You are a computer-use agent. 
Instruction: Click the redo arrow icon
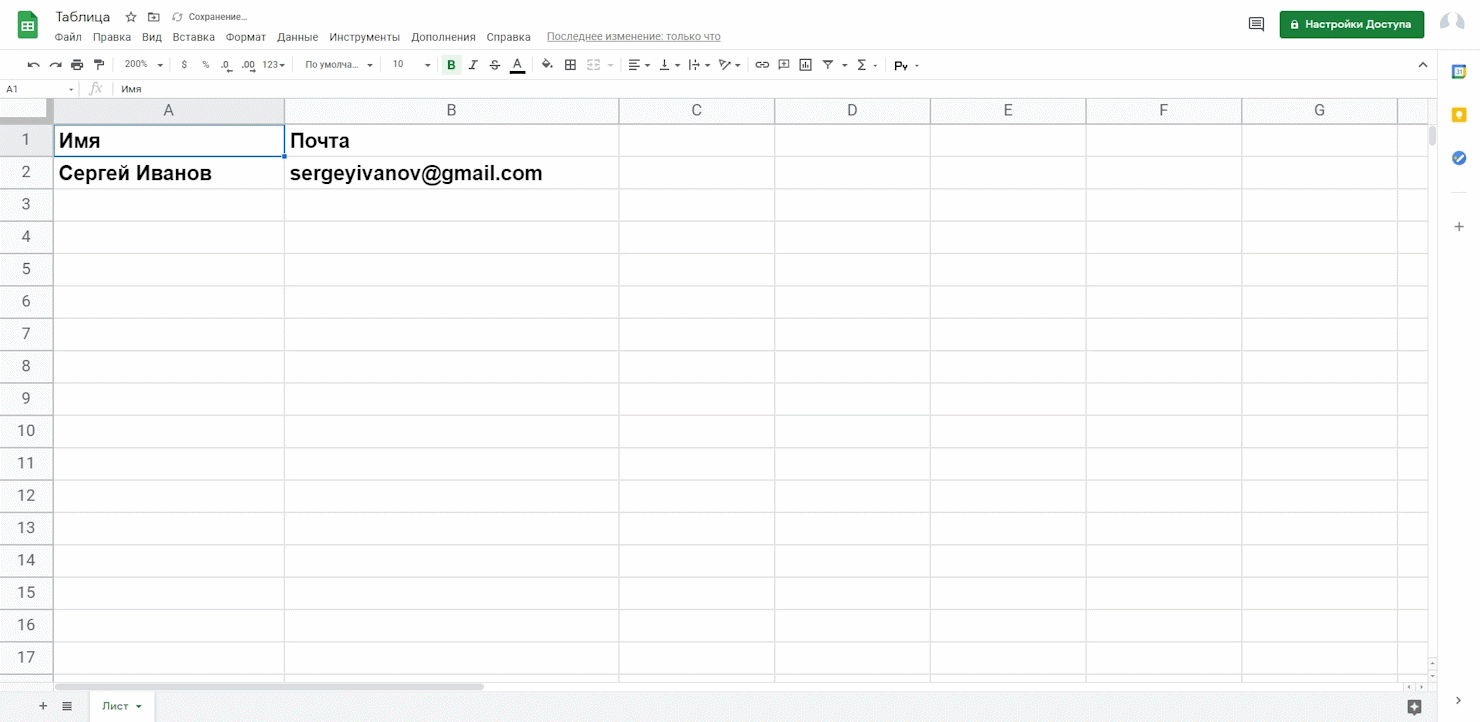tap(55, 65)
